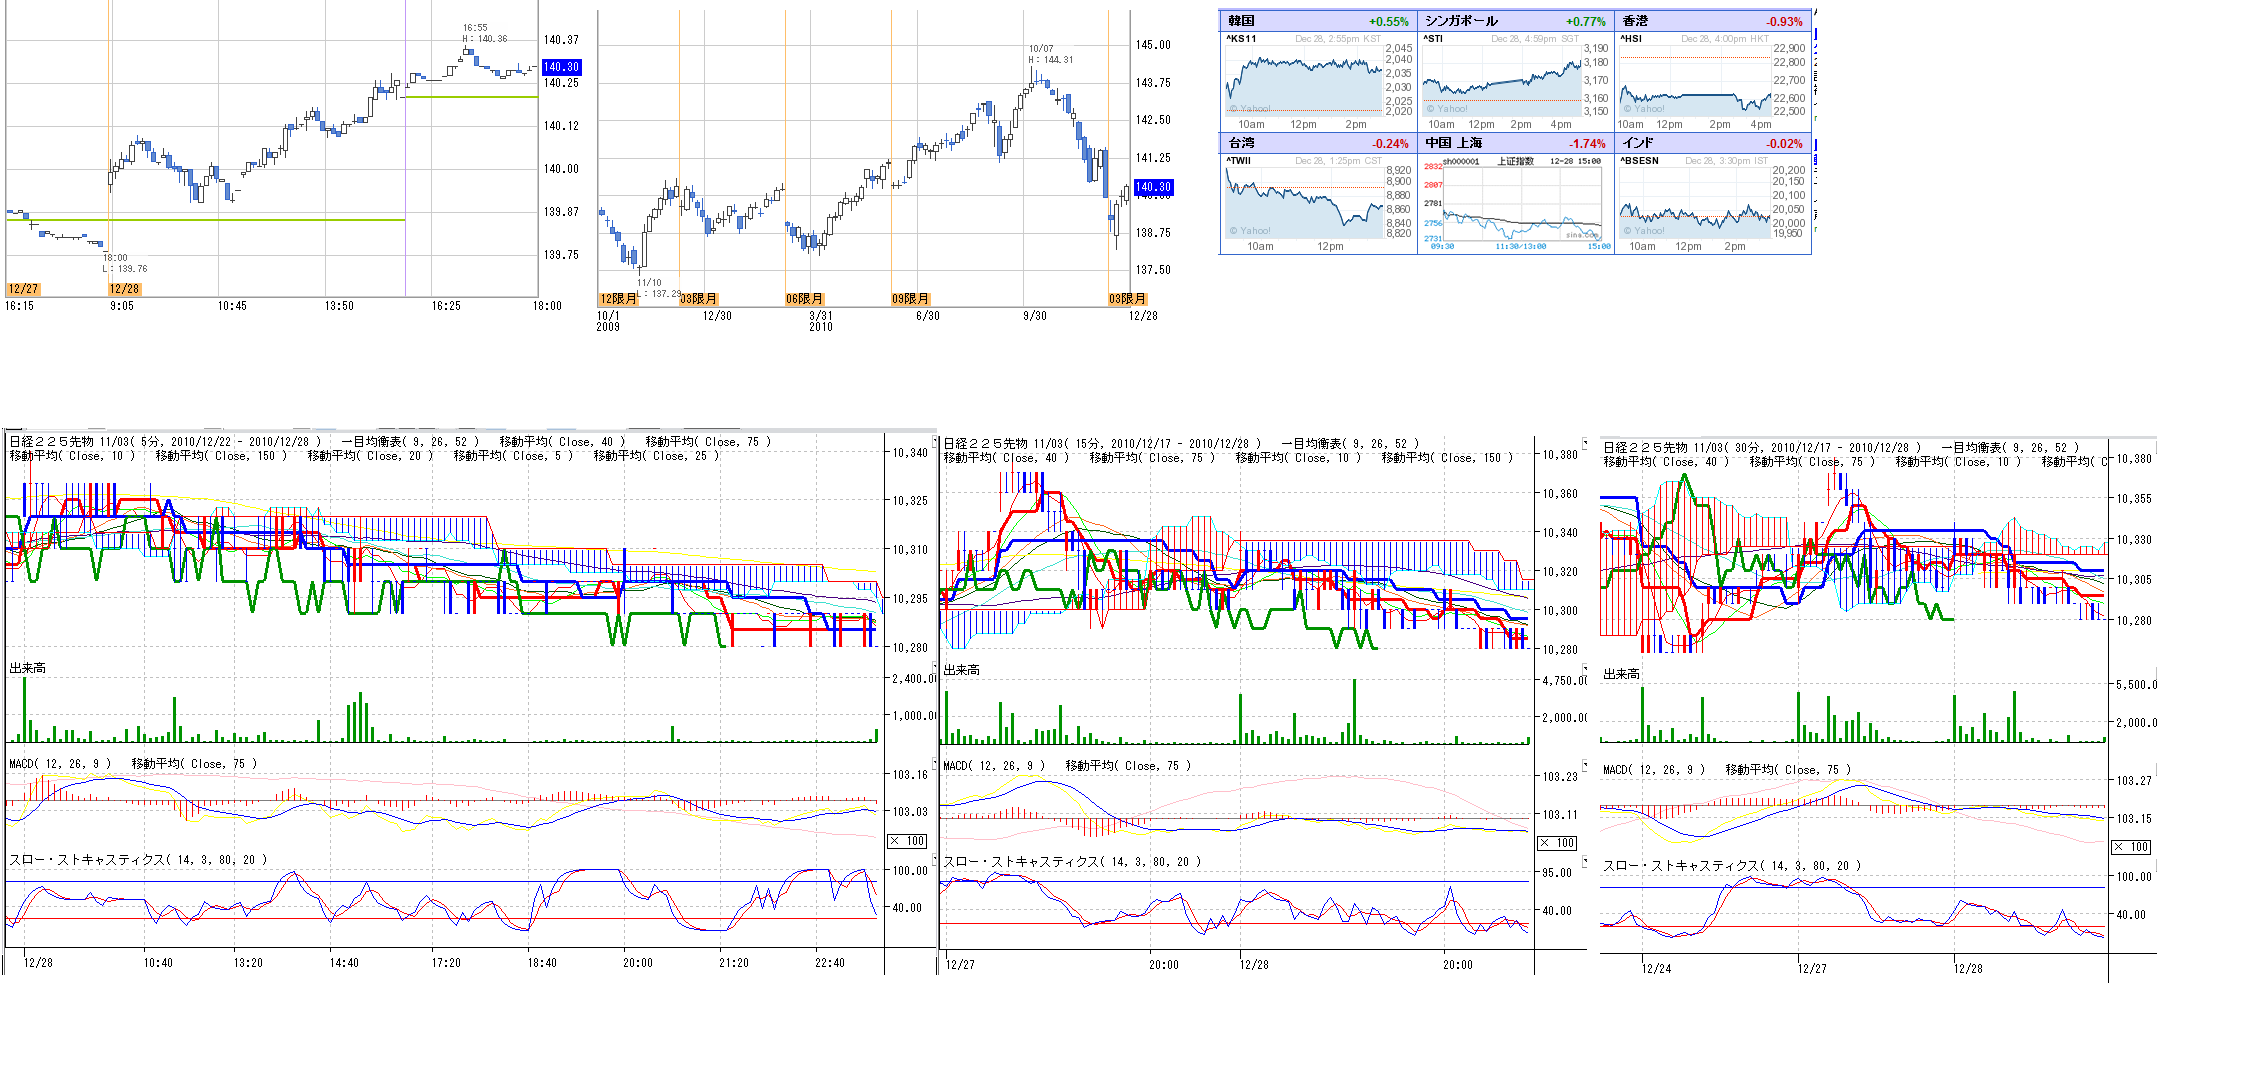The image size is (2252, 1086).
Task: Expand arrow at 15-minute stochastics panel corner
Action: coord(1584,859)
